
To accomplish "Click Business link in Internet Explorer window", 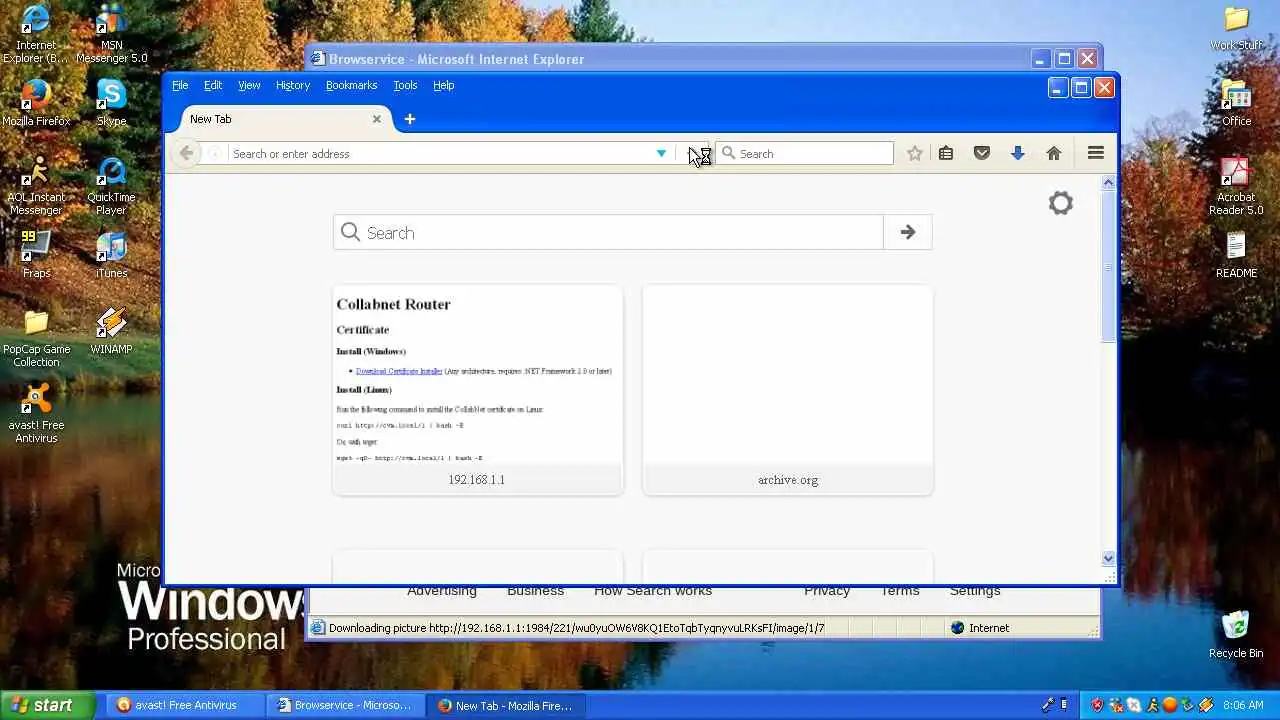I will pyautogui.click(x=535, y=591).
